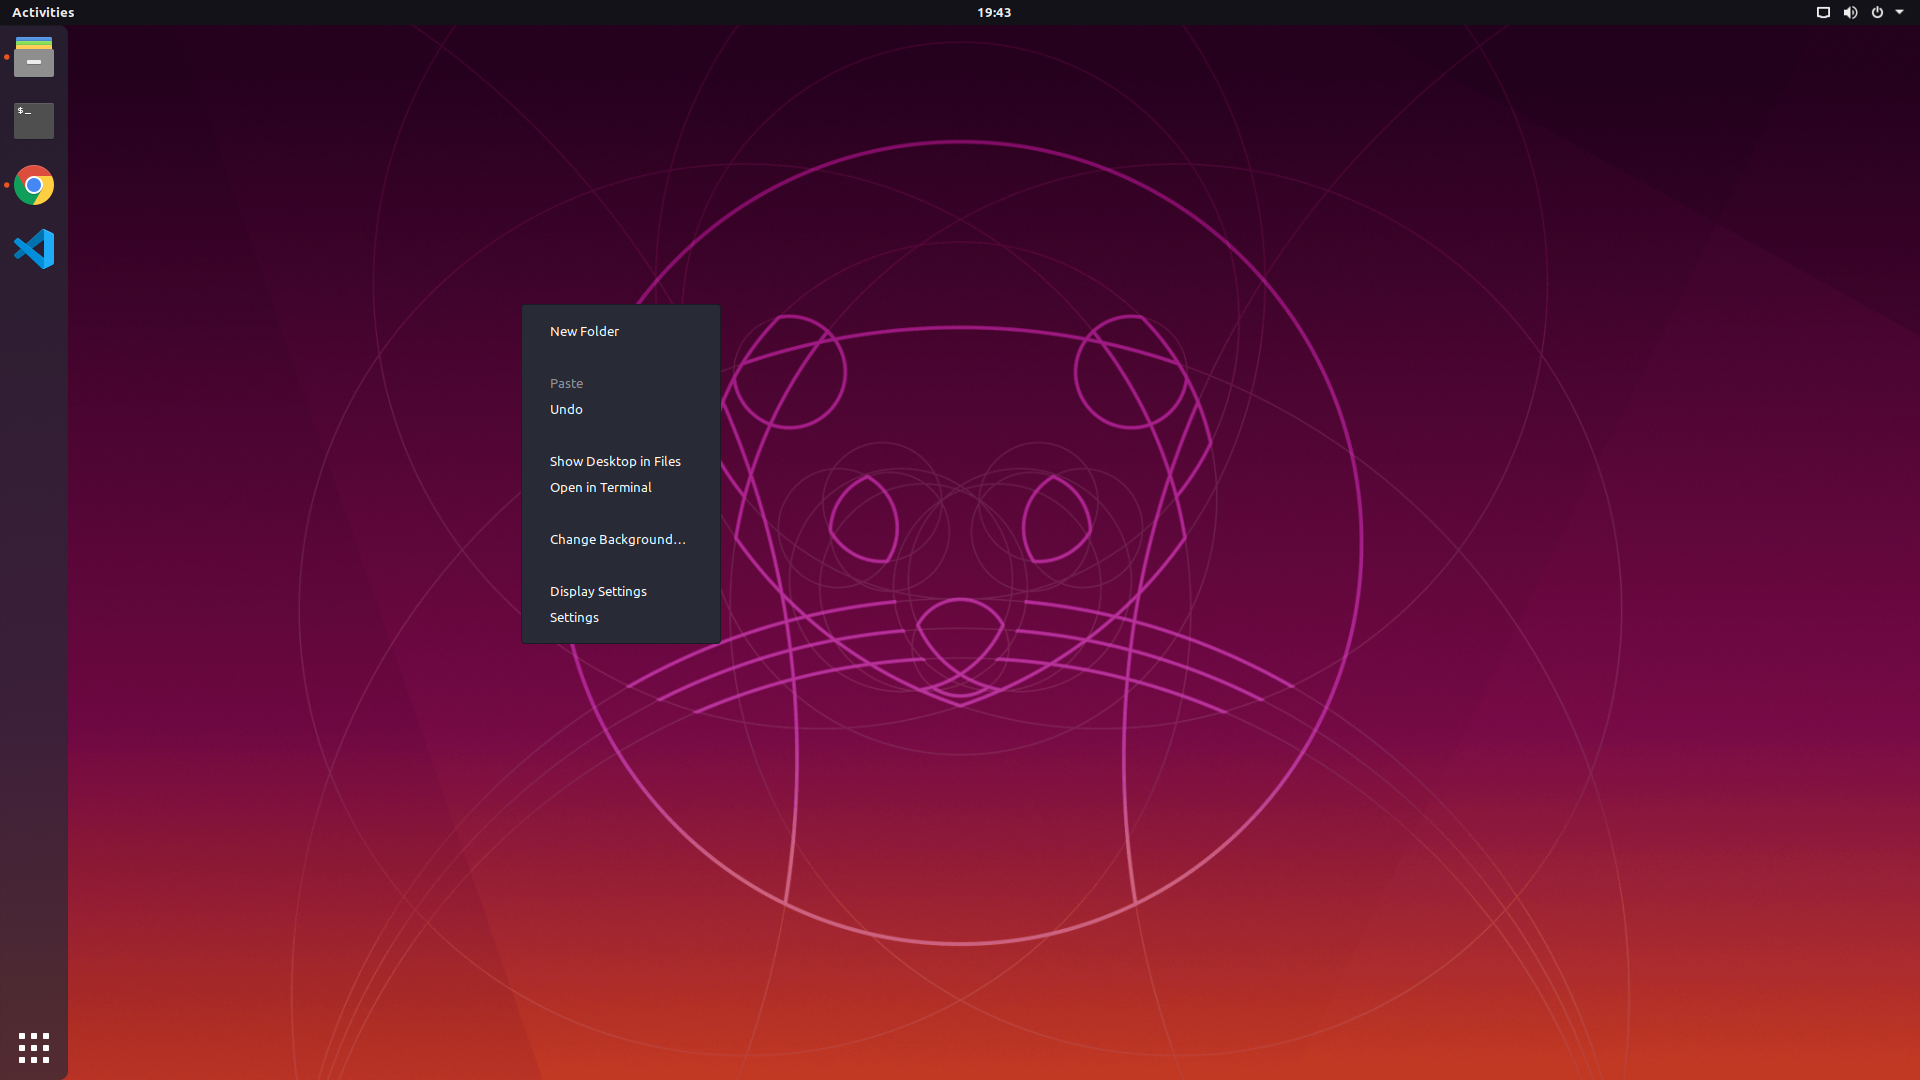Click Show Desktop in Files
This screenshot has height=1080, width=1920.
click(x=620, y=461)
